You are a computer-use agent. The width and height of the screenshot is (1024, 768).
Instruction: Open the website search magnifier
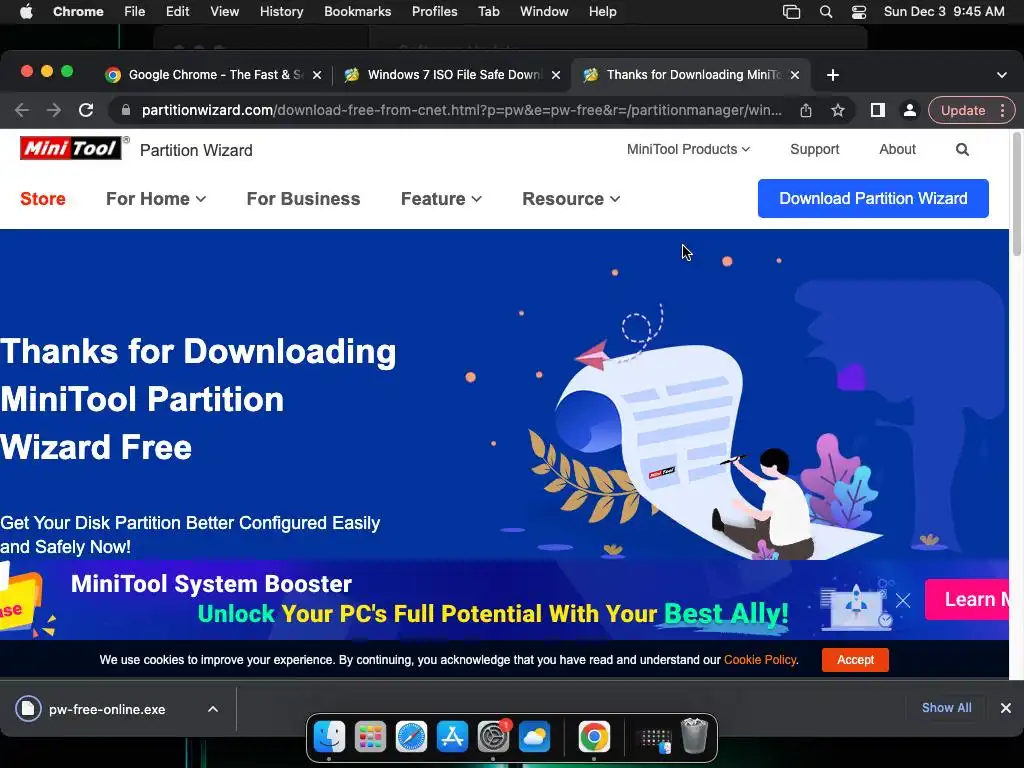962,150
